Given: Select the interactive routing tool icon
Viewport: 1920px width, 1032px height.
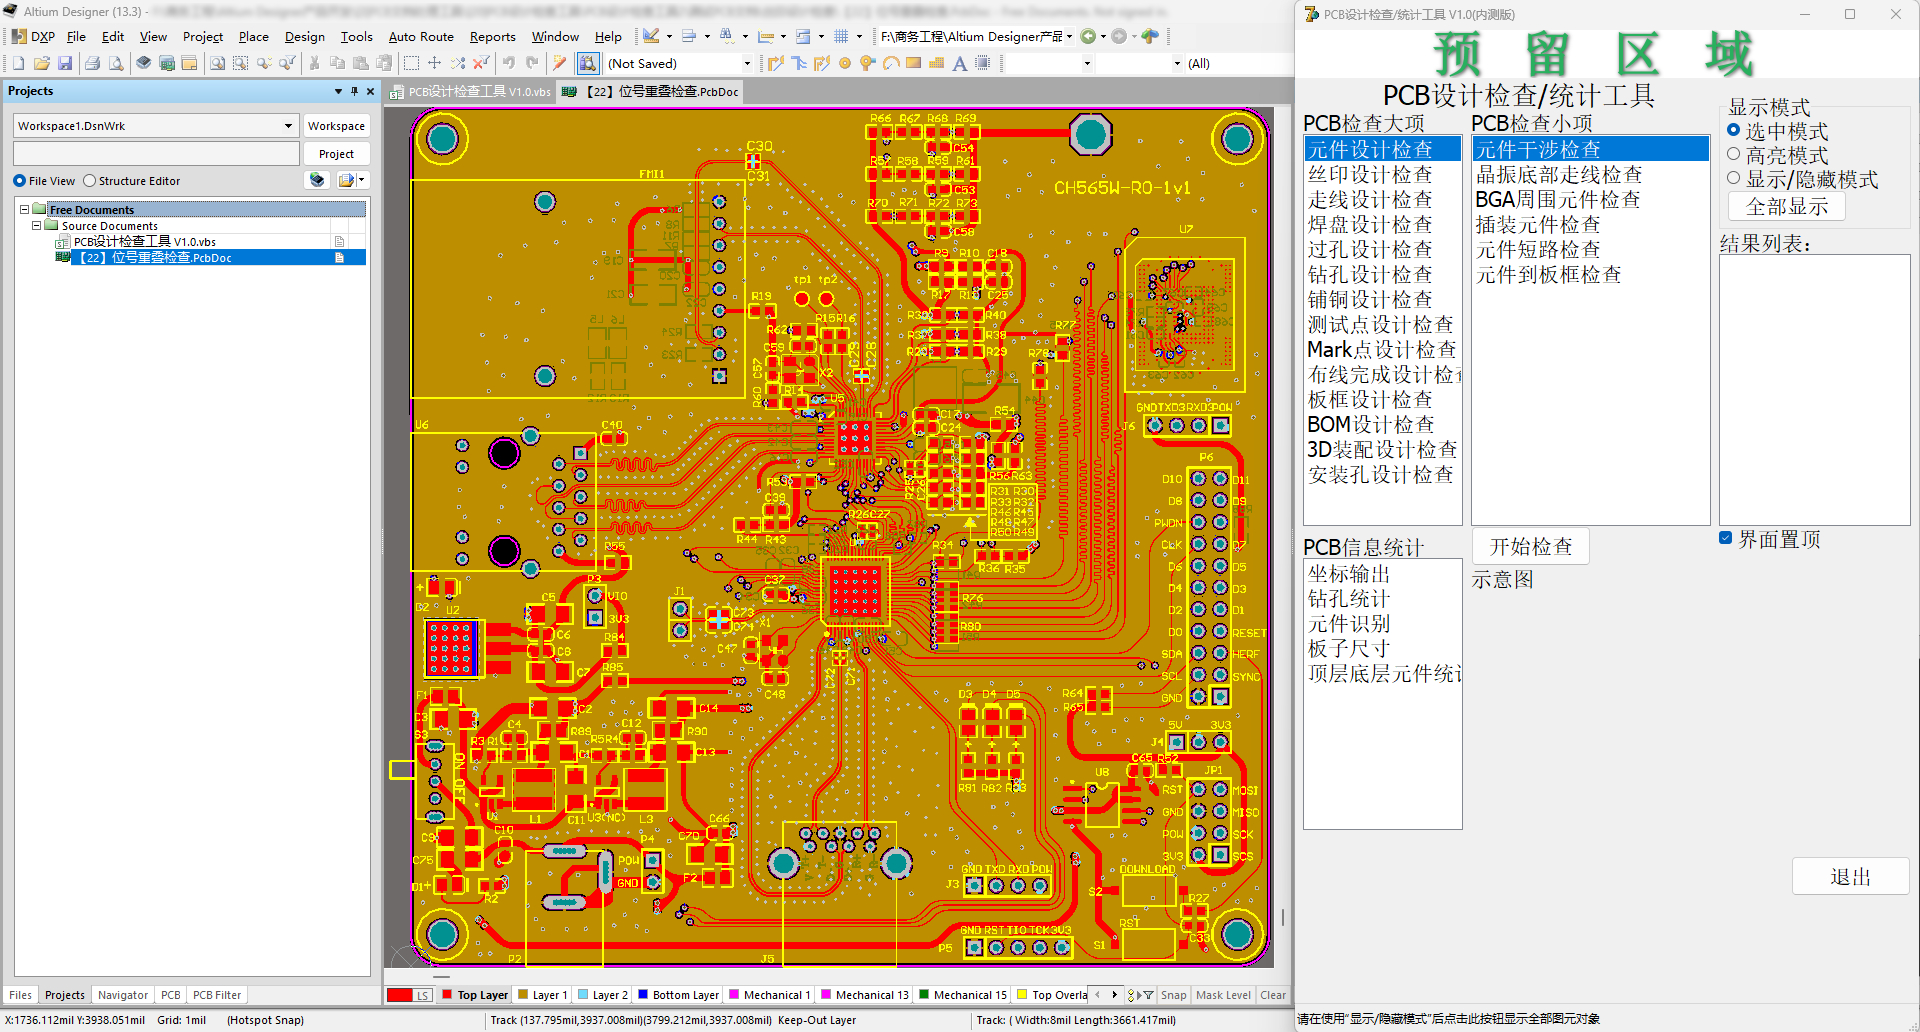Looking at the screenshot, I should pyautogui.click(x=776, y=63).
